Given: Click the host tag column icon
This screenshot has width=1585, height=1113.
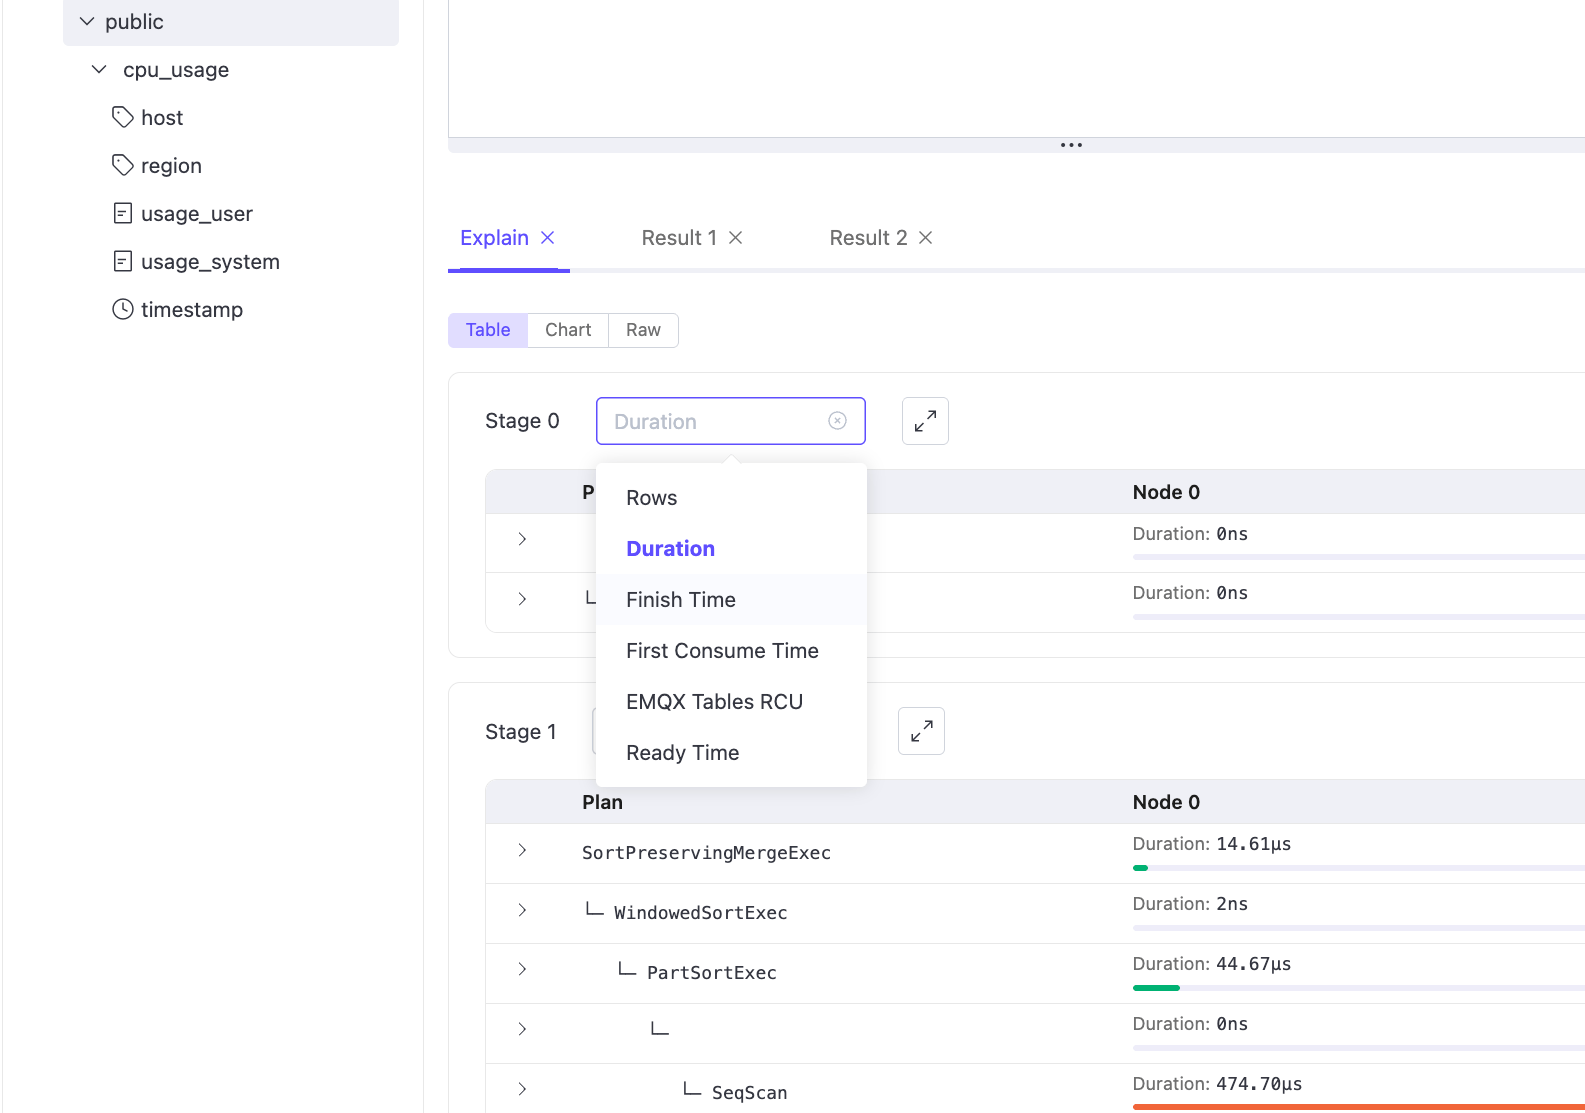Looking at the screenshot, I should 123,118.
